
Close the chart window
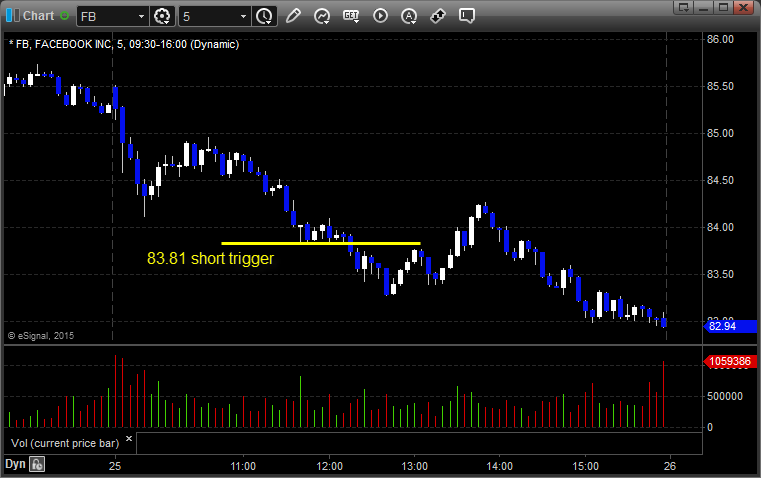pos(743,7)
